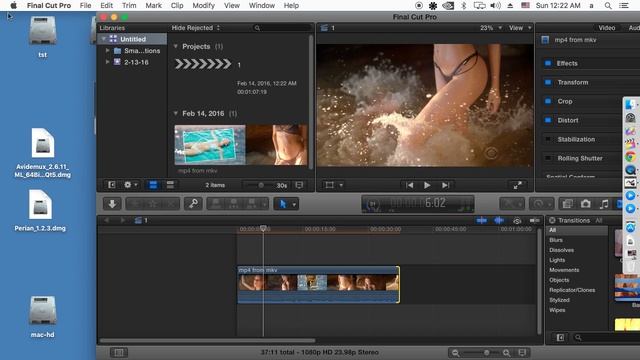Open Chrome from the Dock
This screenshot has height=360, width=640.
tap(630, 157)
